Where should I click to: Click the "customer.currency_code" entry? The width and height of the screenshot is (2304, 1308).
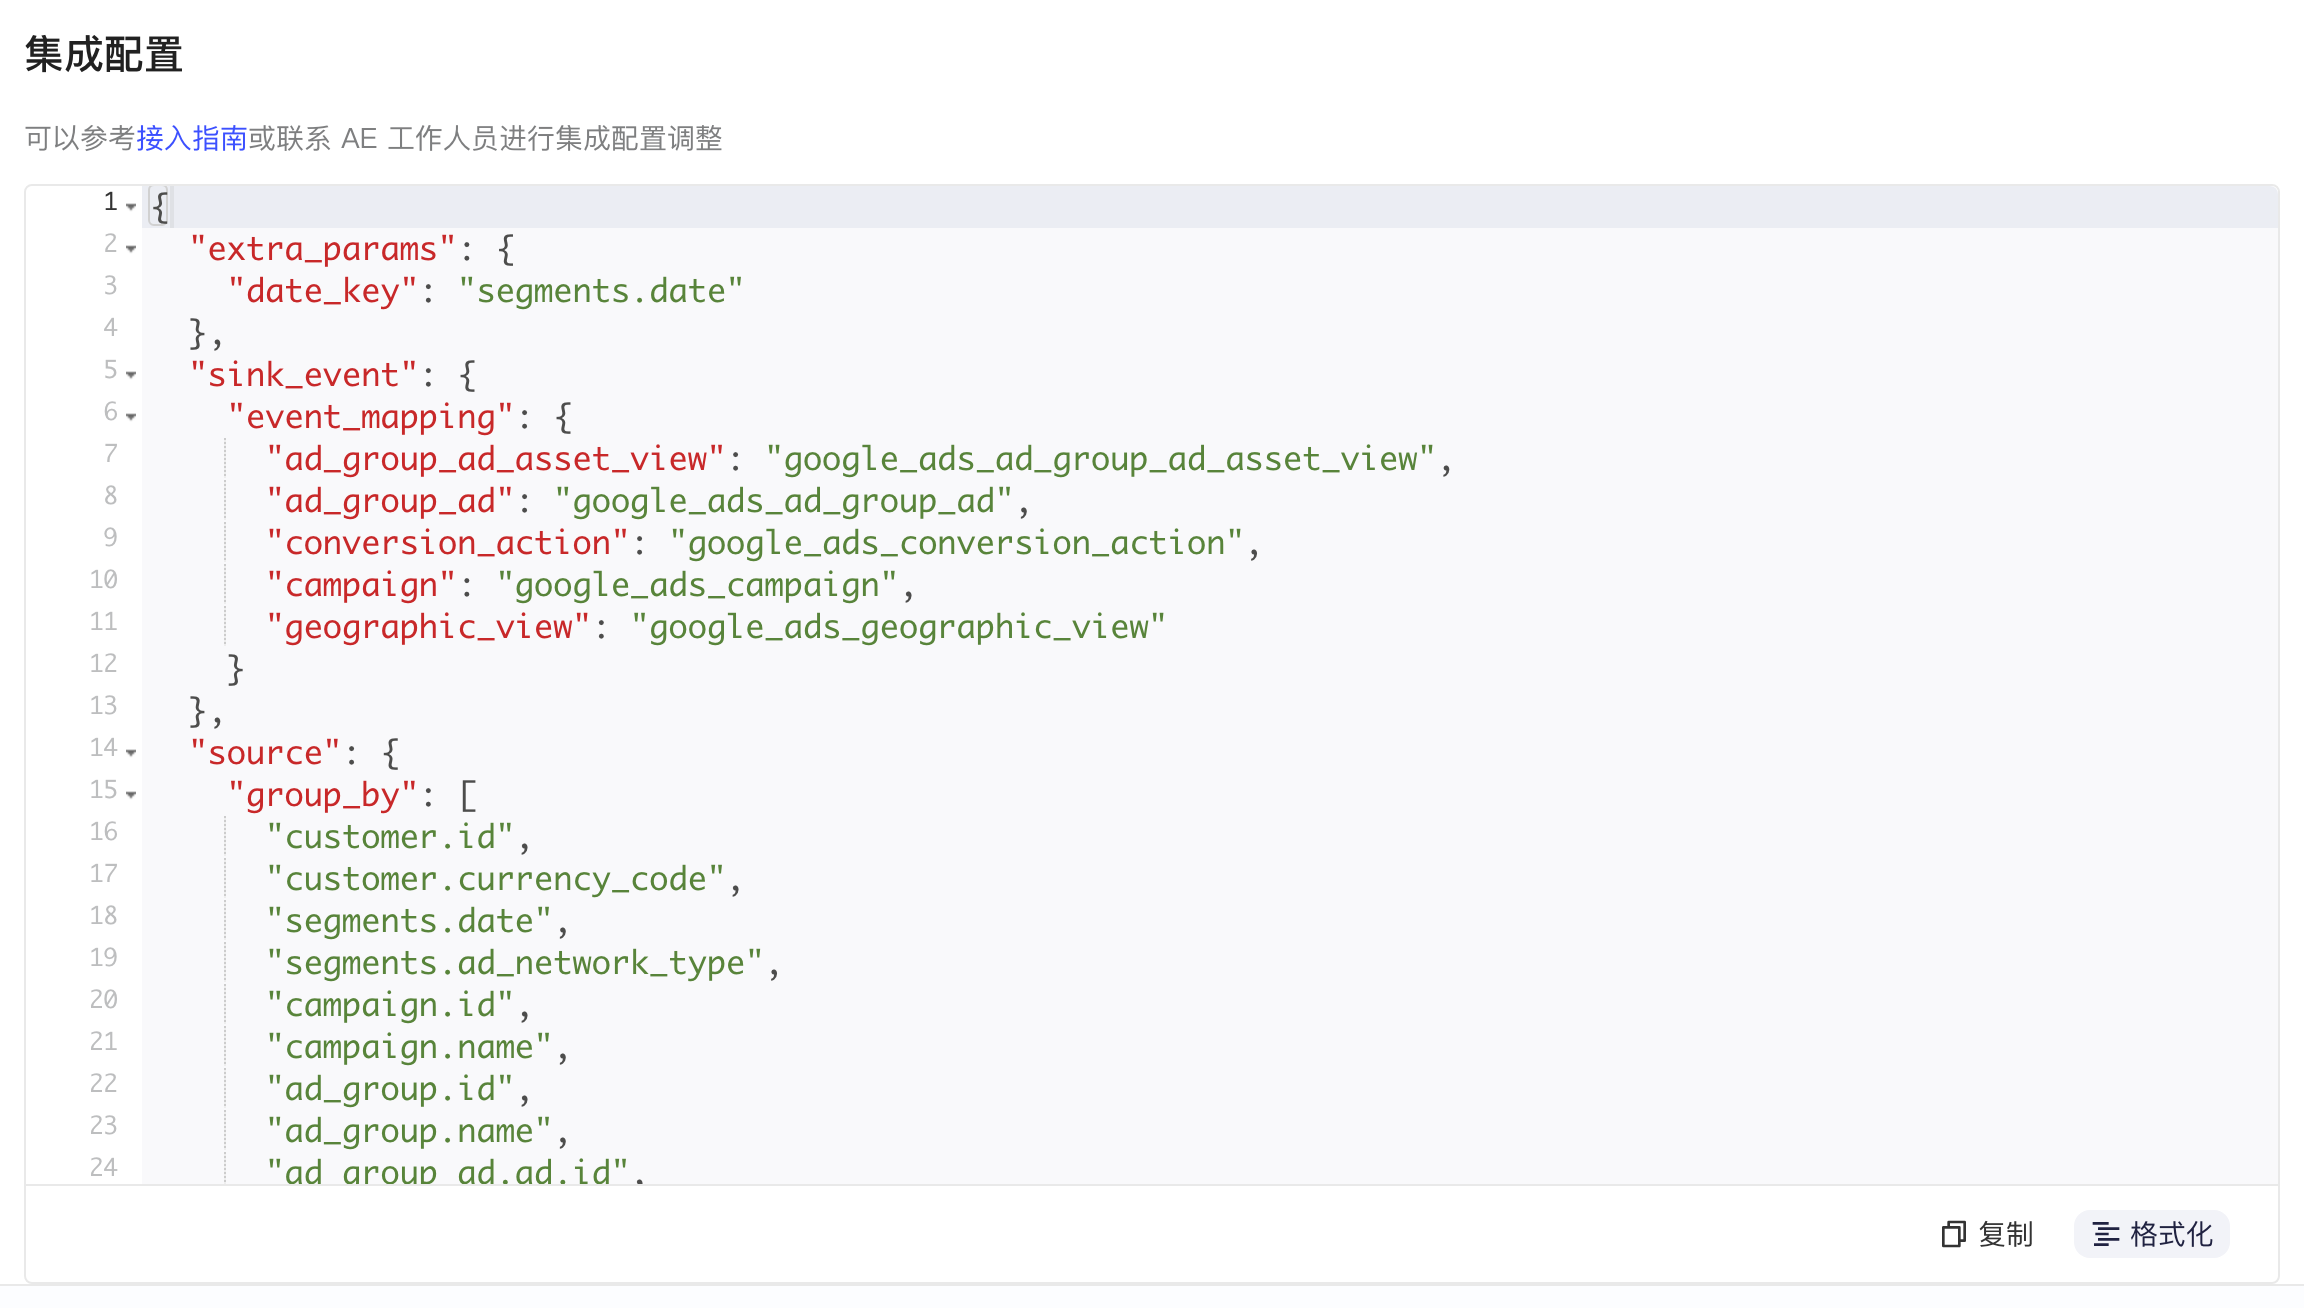[x=495, y=879]
